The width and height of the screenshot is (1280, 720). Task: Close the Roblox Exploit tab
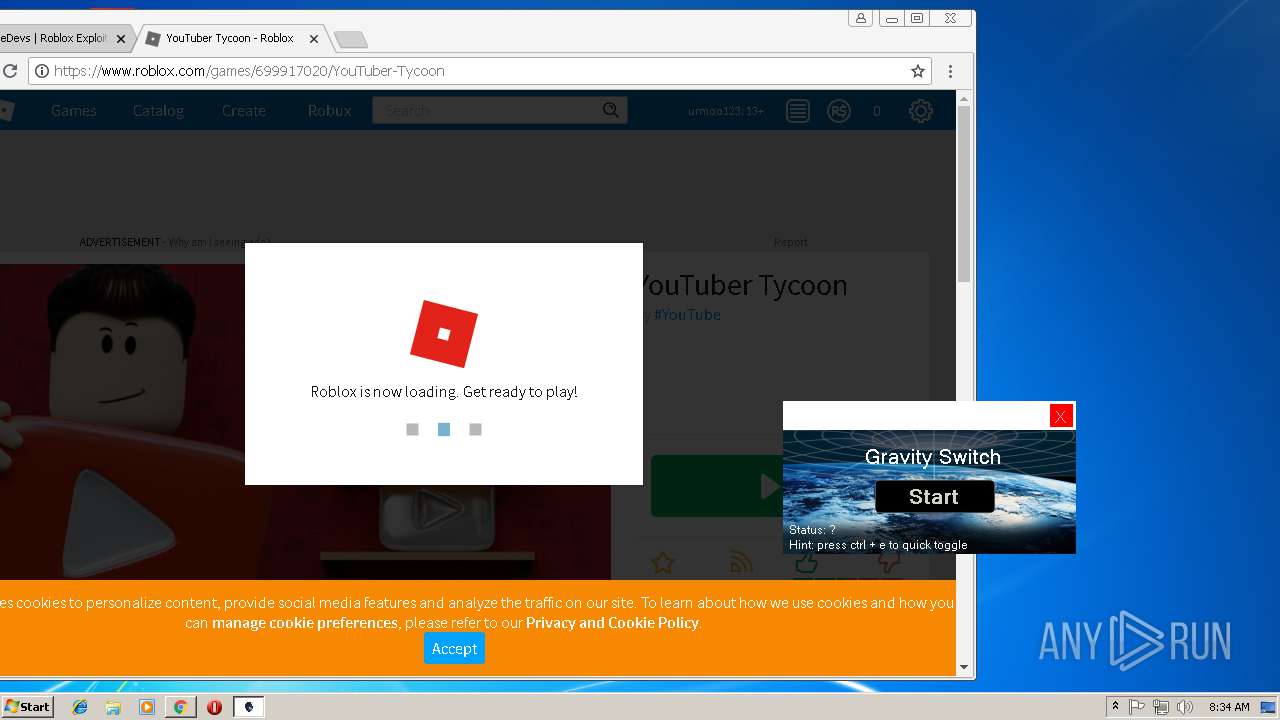point(120,39)
